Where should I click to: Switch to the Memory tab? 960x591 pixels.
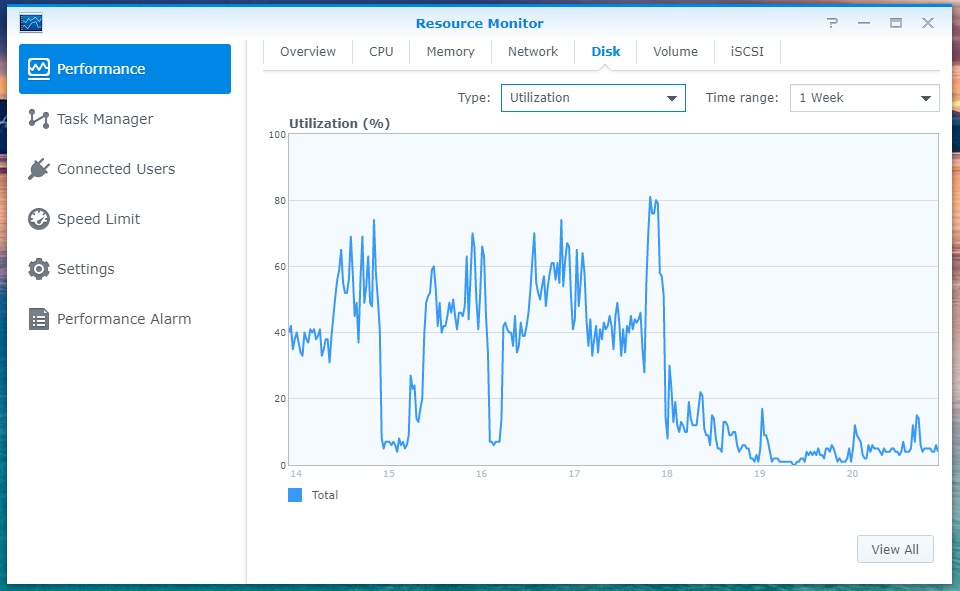pyautogui.click(x=451, y=52)
